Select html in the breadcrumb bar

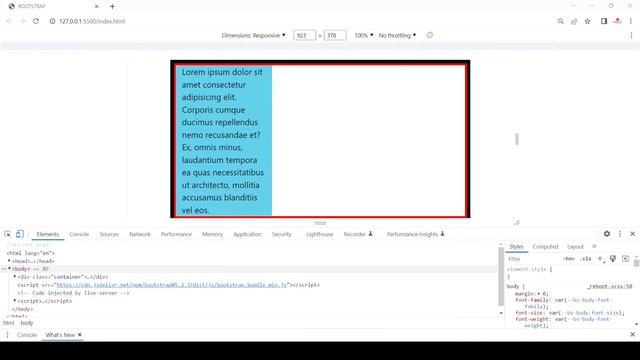(9, 323)
